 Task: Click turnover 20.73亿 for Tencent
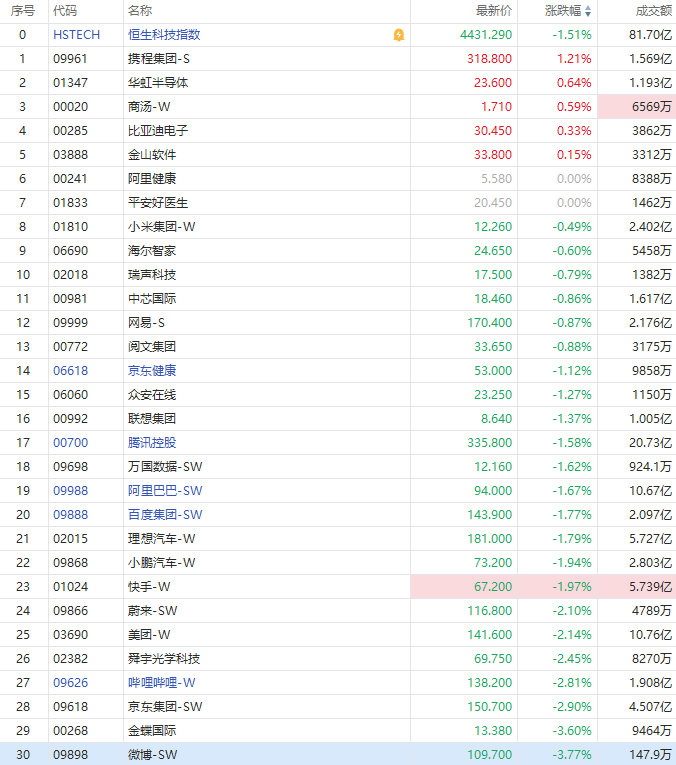pyautogui.click(x=650, y=443)
